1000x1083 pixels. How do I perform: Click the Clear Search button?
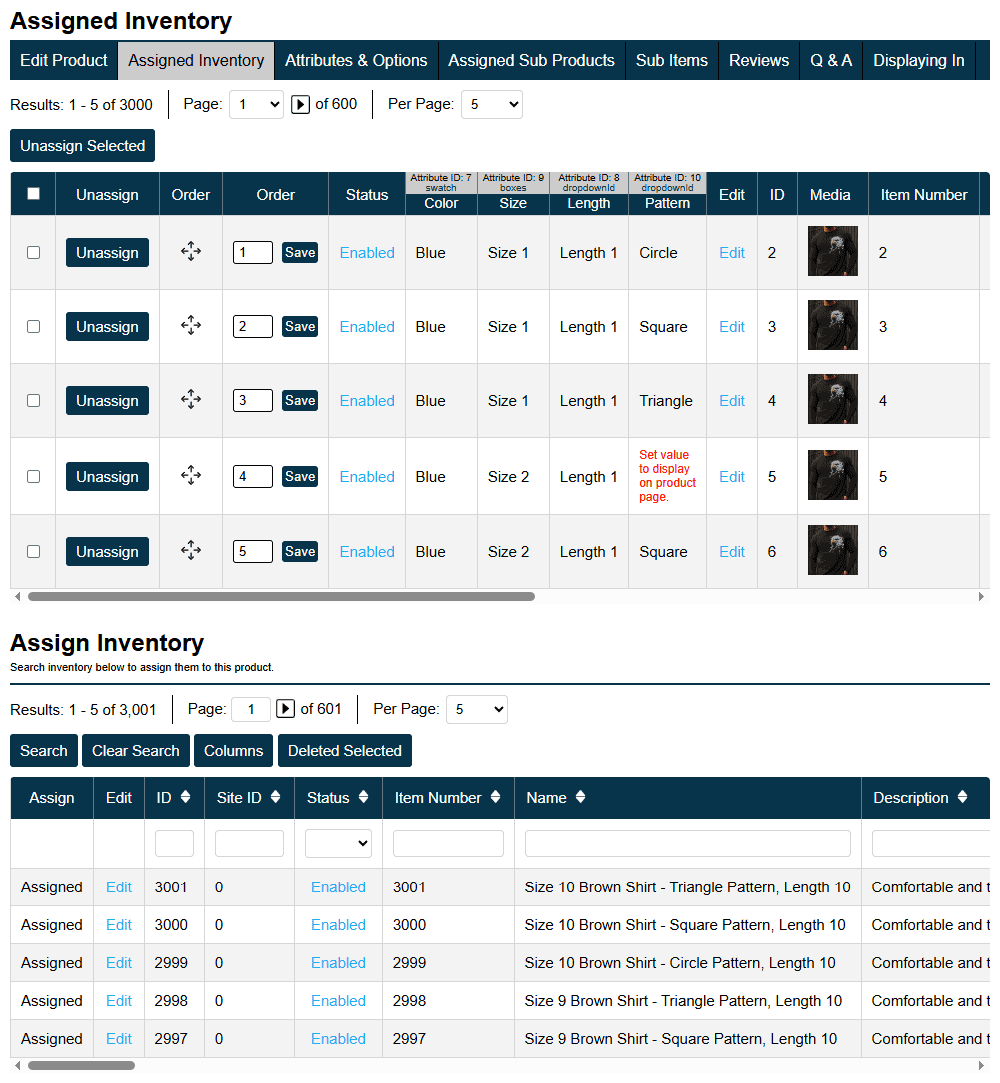(x=135, y=750)
